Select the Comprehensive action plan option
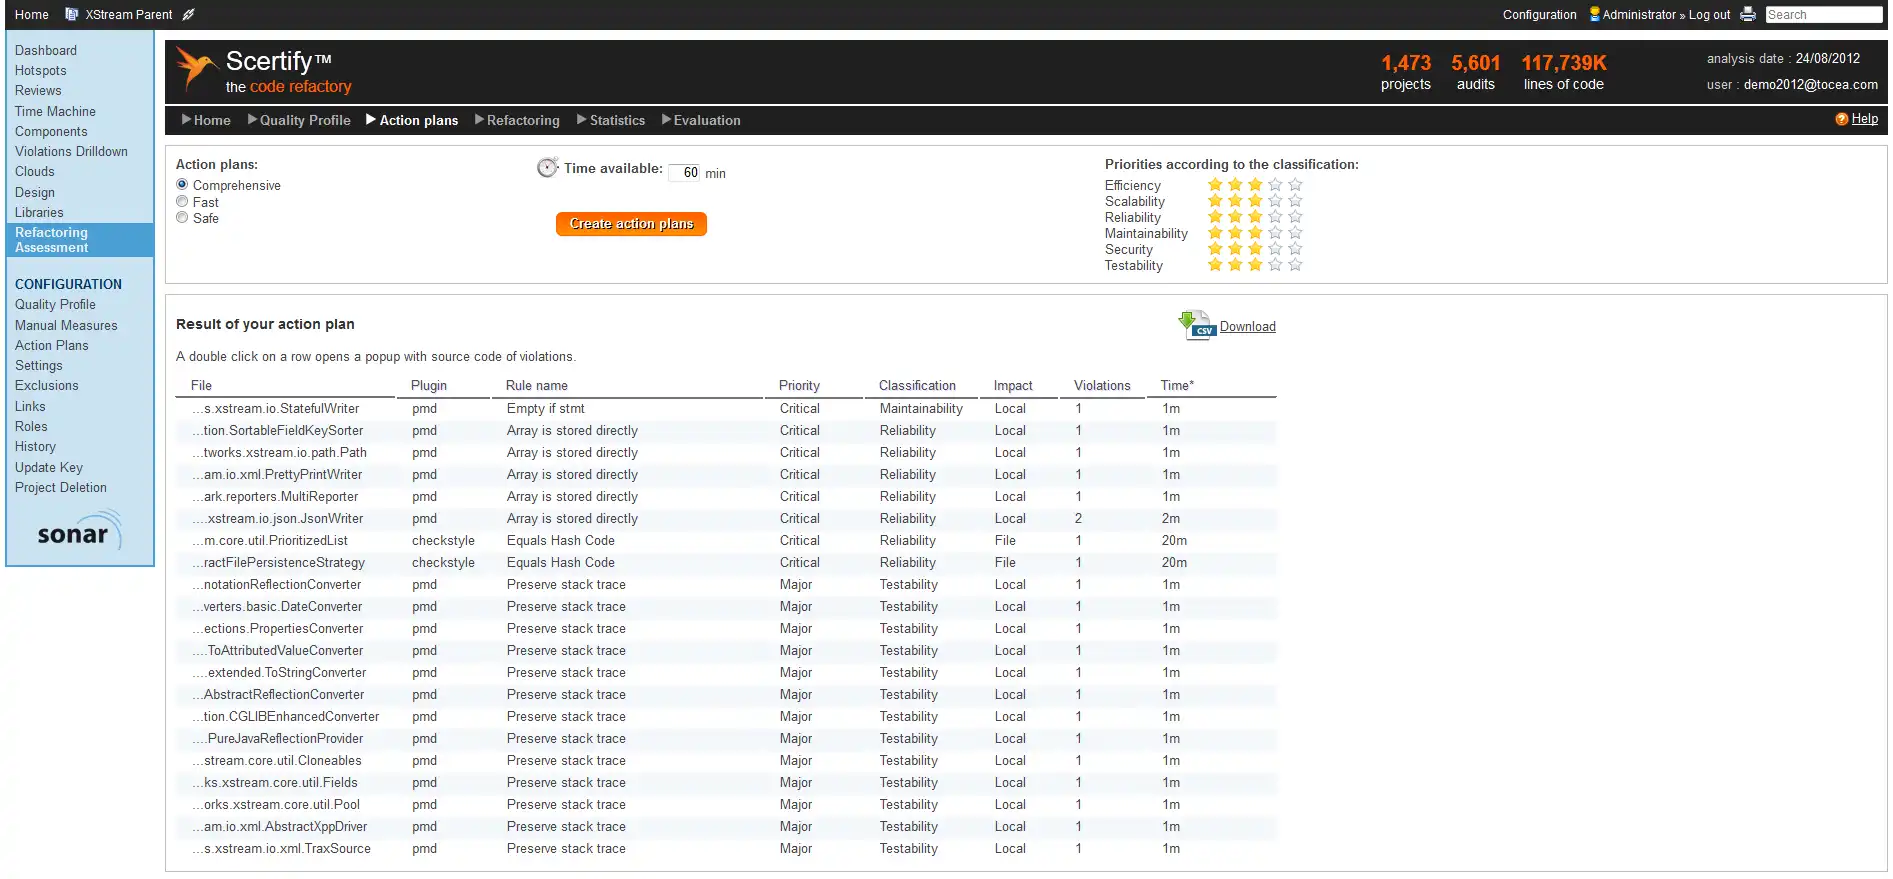The image size is (1893, 879). [182, 184]
